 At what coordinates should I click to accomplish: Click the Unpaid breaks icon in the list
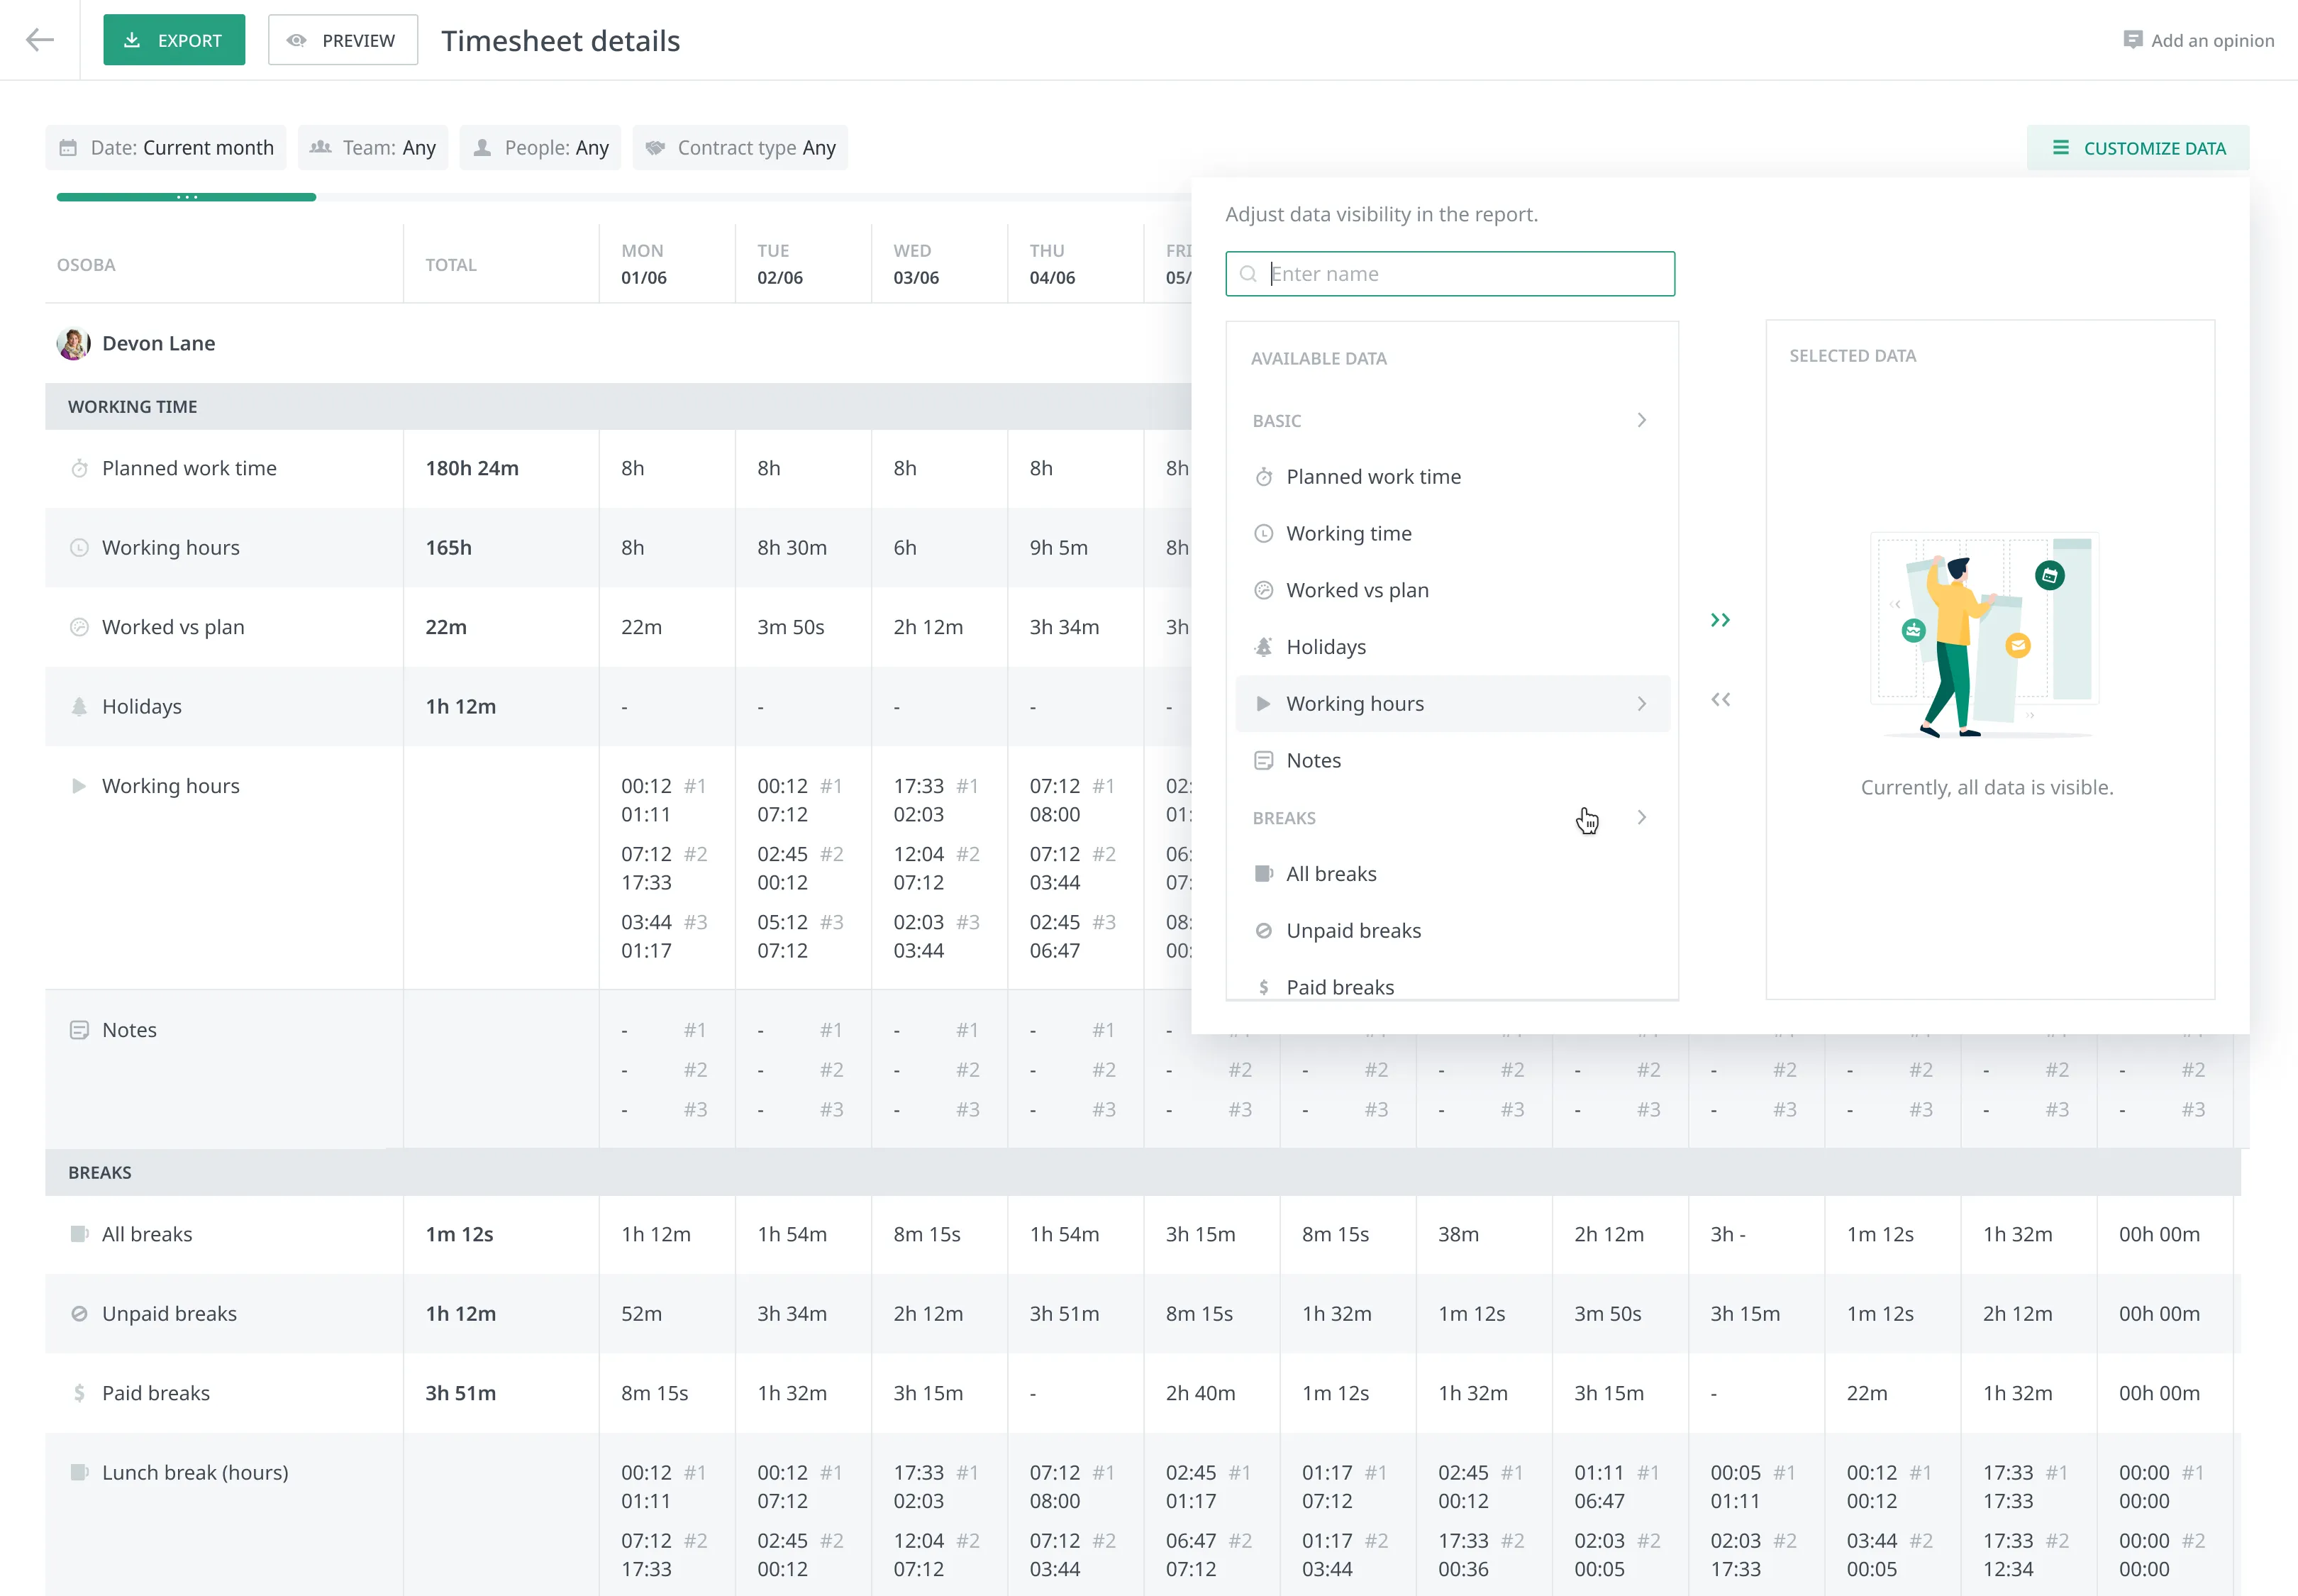point(1263,930)
